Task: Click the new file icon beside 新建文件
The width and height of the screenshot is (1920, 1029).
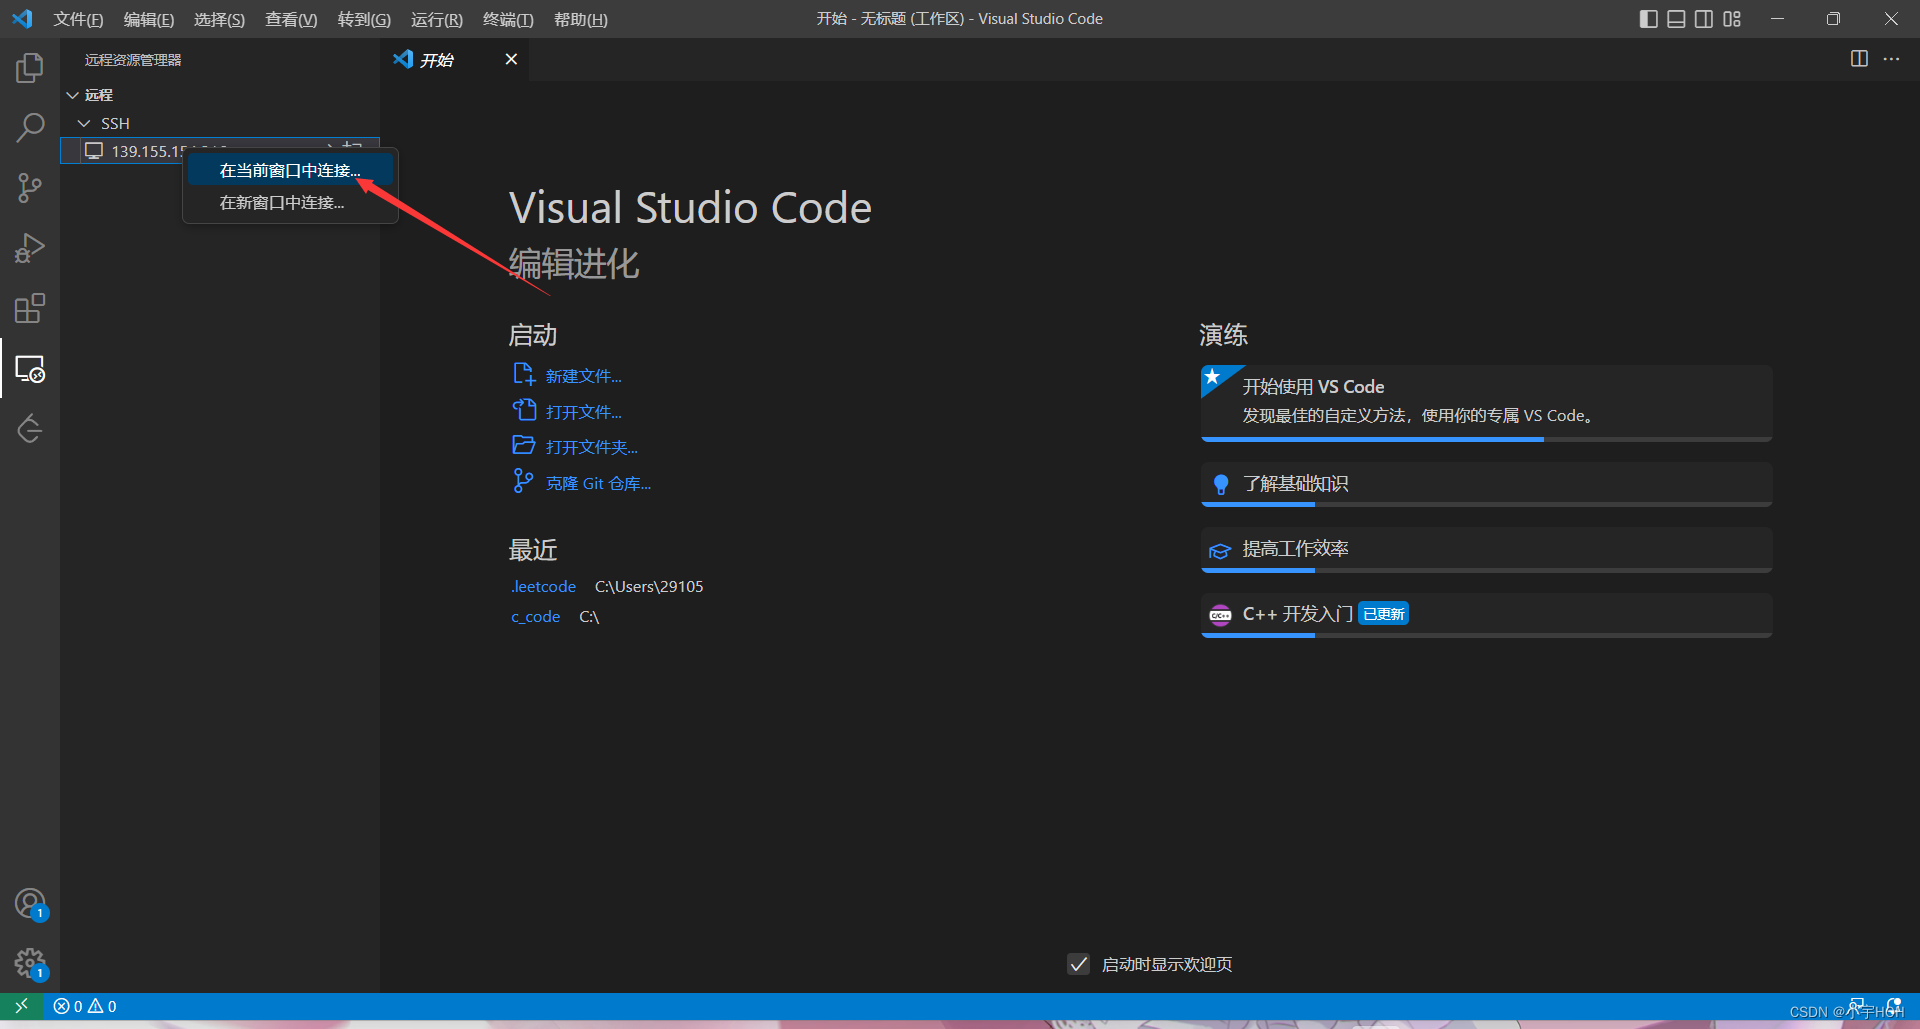Action: 524,374
